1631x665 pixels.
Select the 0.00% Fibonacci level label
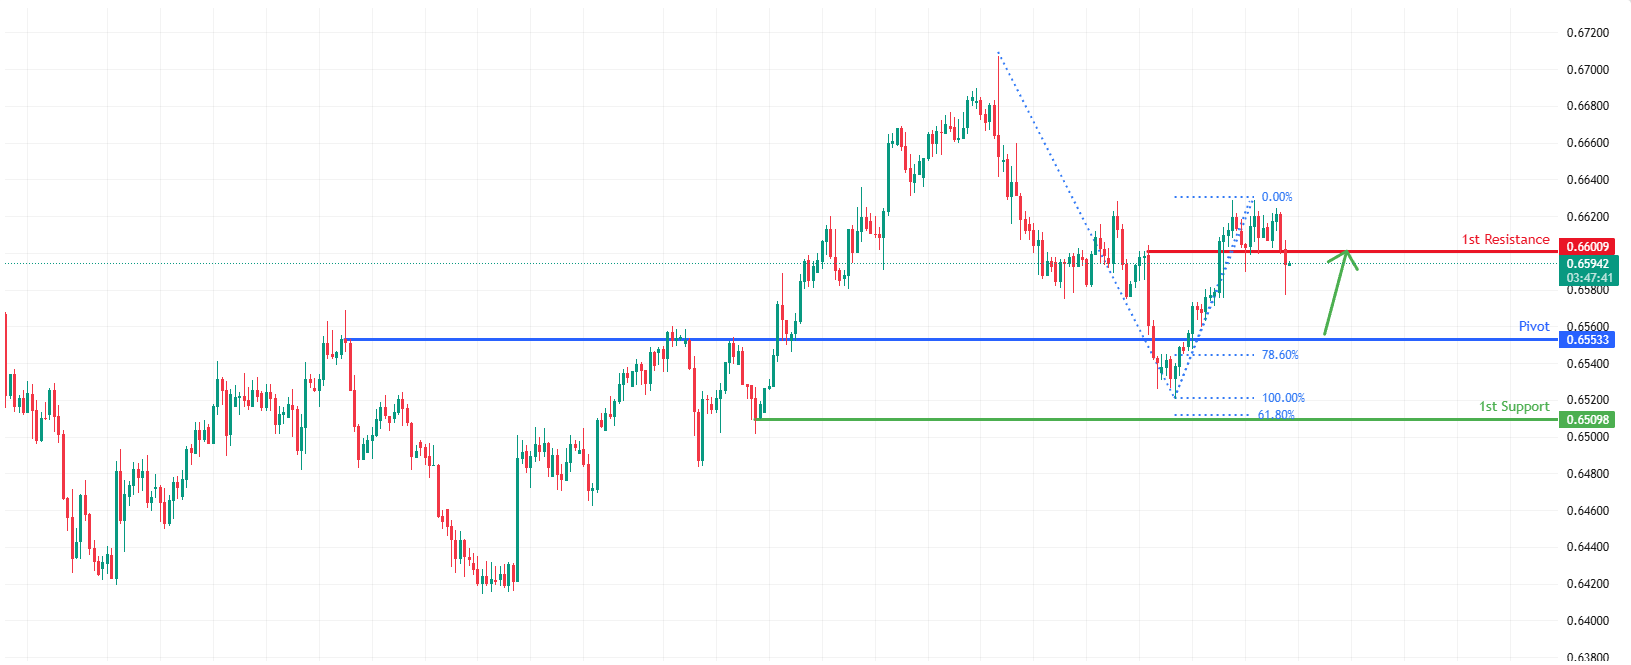pyautogui.click(x=1277, y=197)
